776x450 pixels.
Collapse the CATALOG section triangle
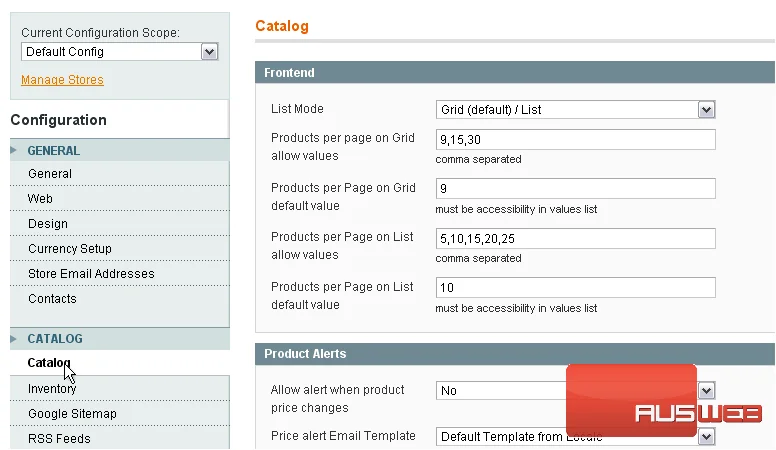[x=14, y=339]
